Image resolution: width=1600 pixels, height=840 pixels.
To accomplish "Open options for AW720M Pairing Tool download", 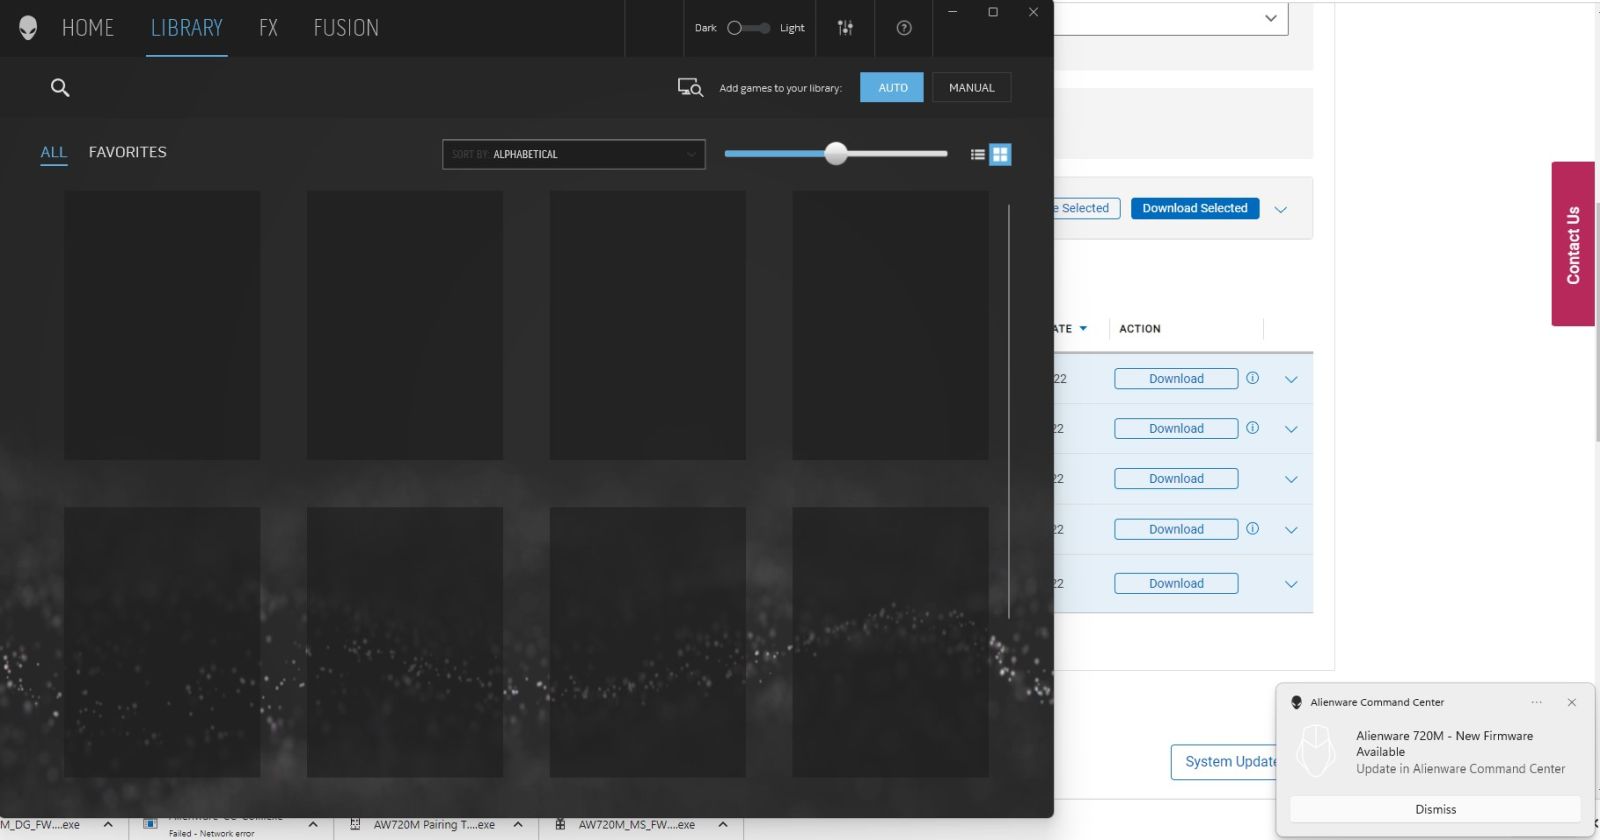I will 518,825.
